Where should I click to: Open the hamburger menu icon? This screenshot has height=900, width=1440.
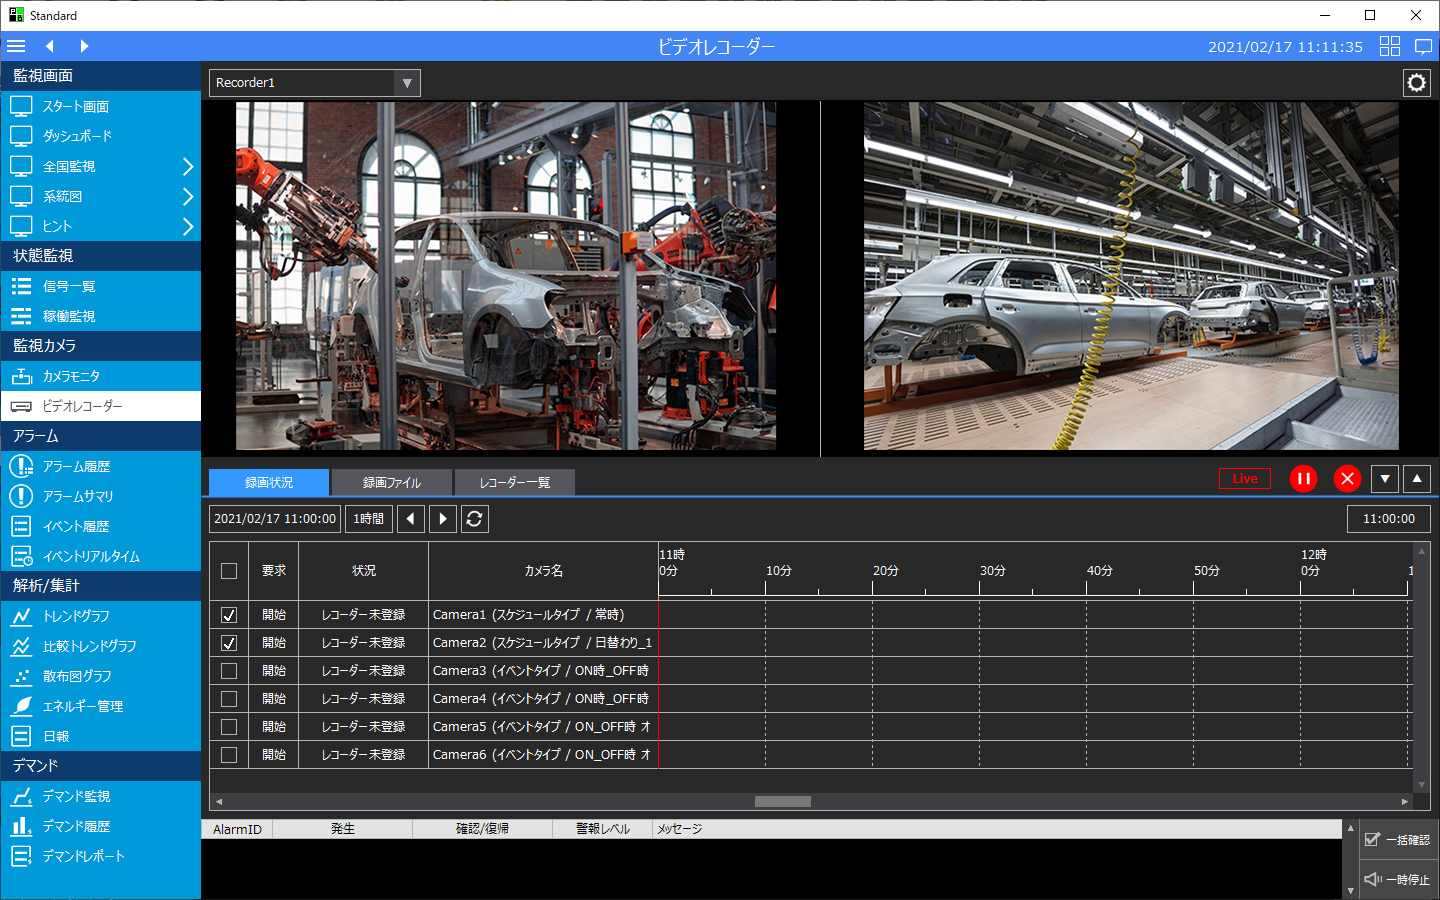[x=16, y=46]
